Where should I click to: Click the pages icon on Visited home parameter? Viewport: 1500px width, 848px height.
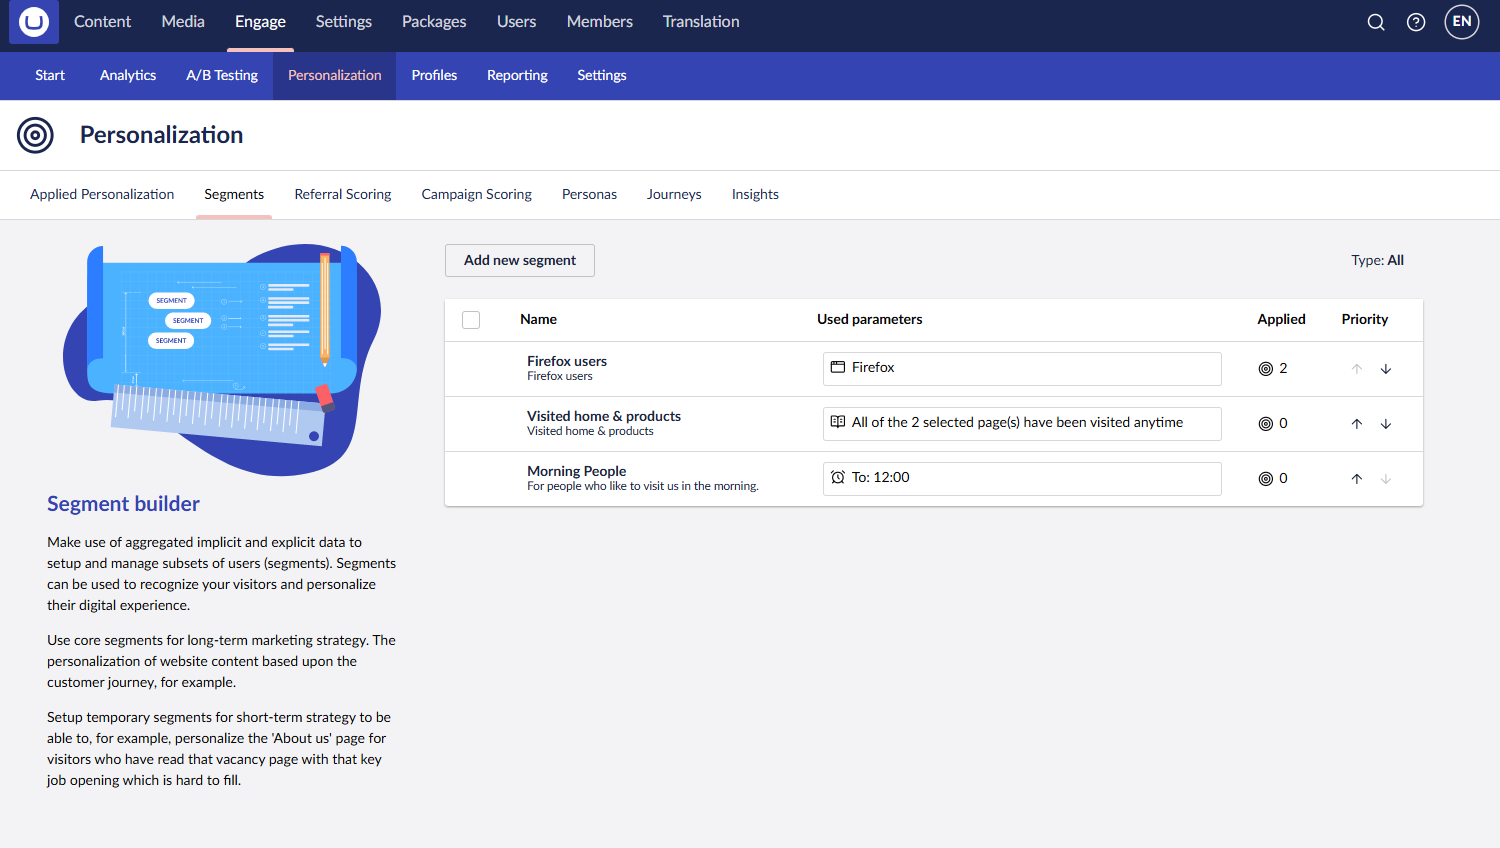point(838,422)
